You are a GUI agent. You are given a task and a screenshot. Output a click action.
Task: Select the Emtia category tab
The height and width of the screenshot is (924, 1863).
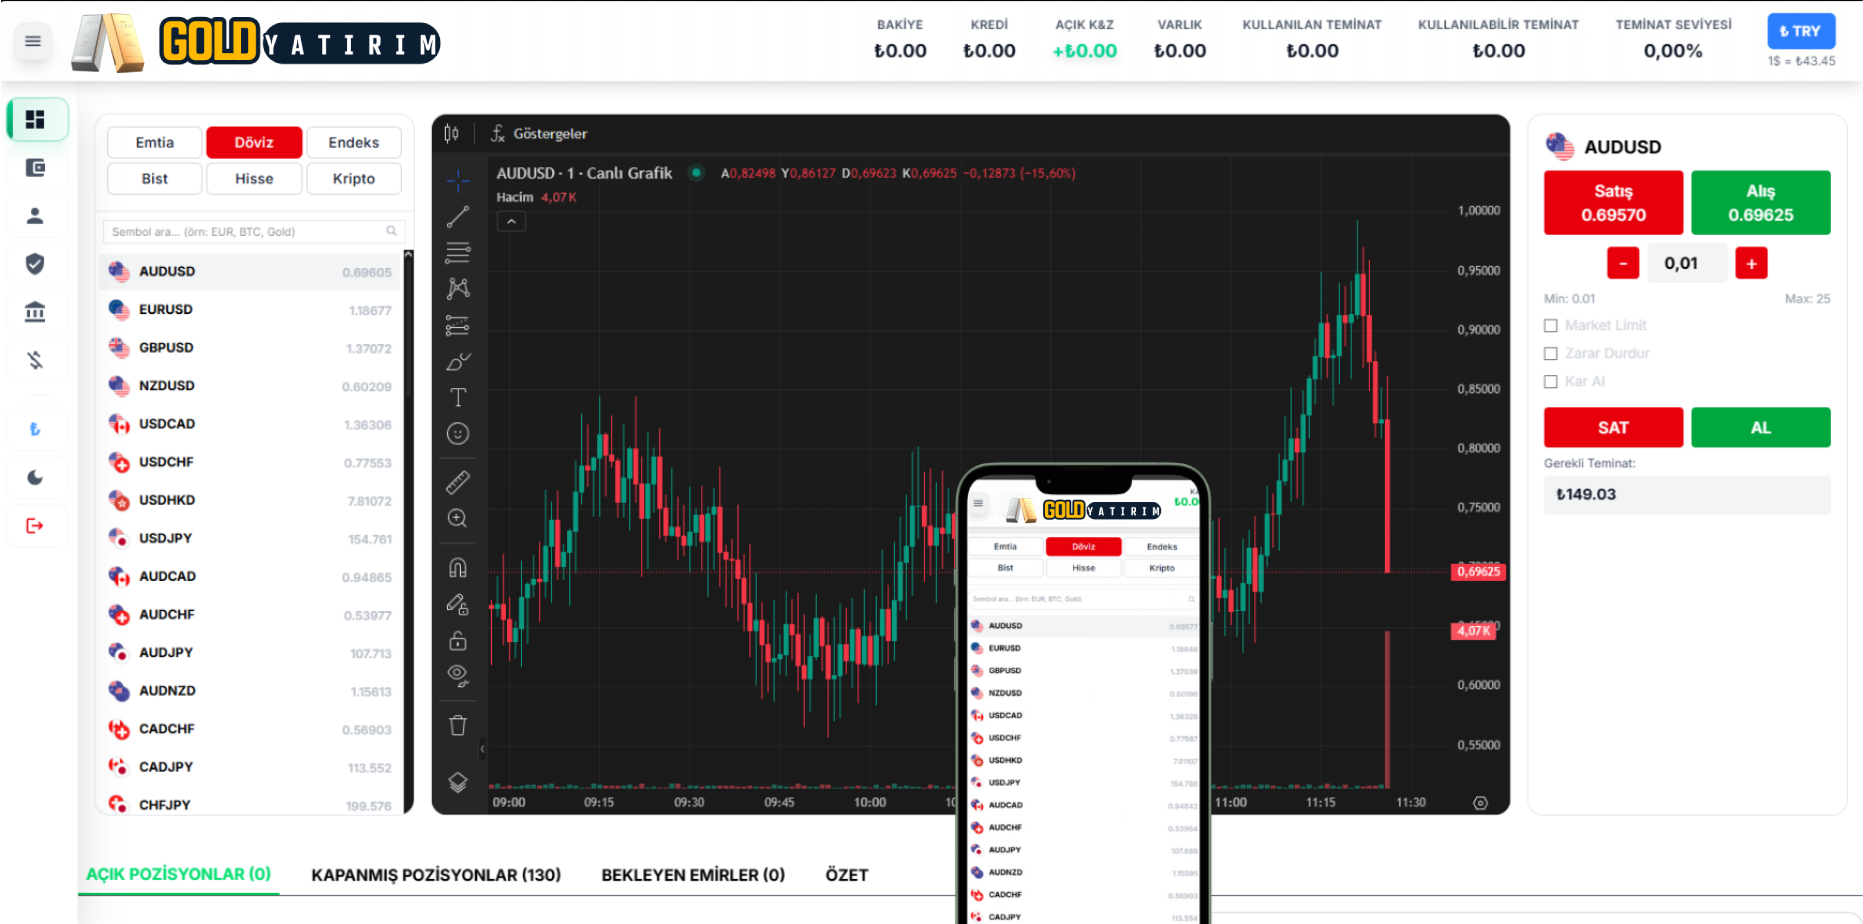pyautogui.click(x=155, y=143)
